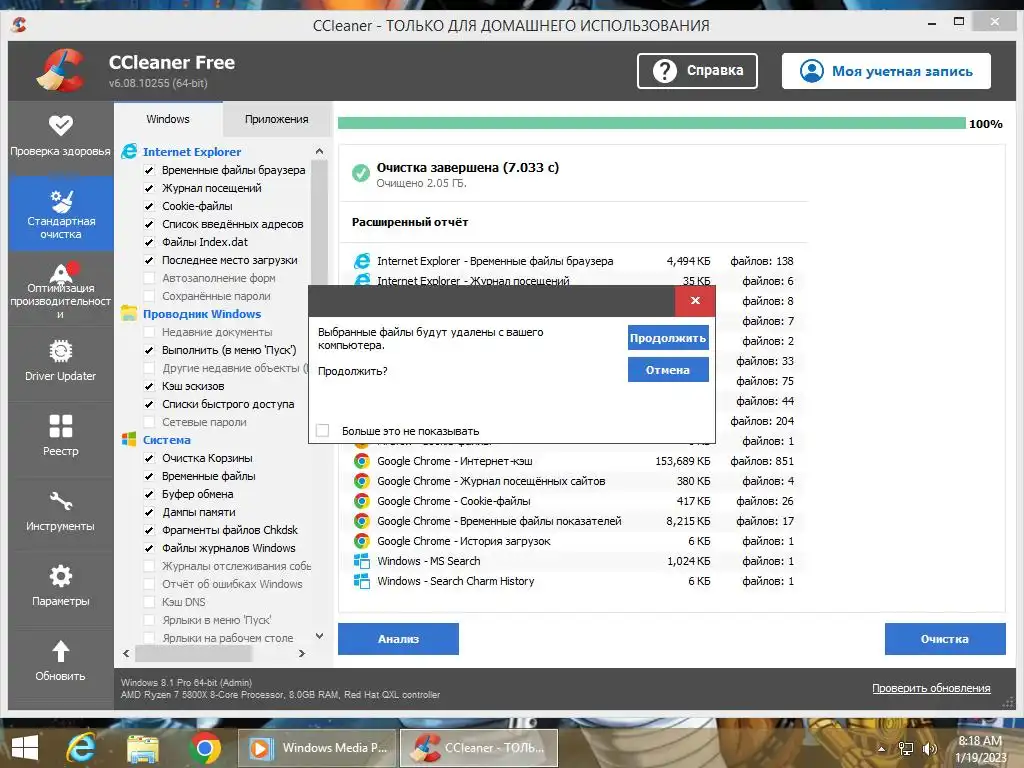Image resolution: width=1024 pixels, height=768 pixels.
Task: Collapse the Internet Explorer category
Action: pyautogui.click(x=192, y=152)
